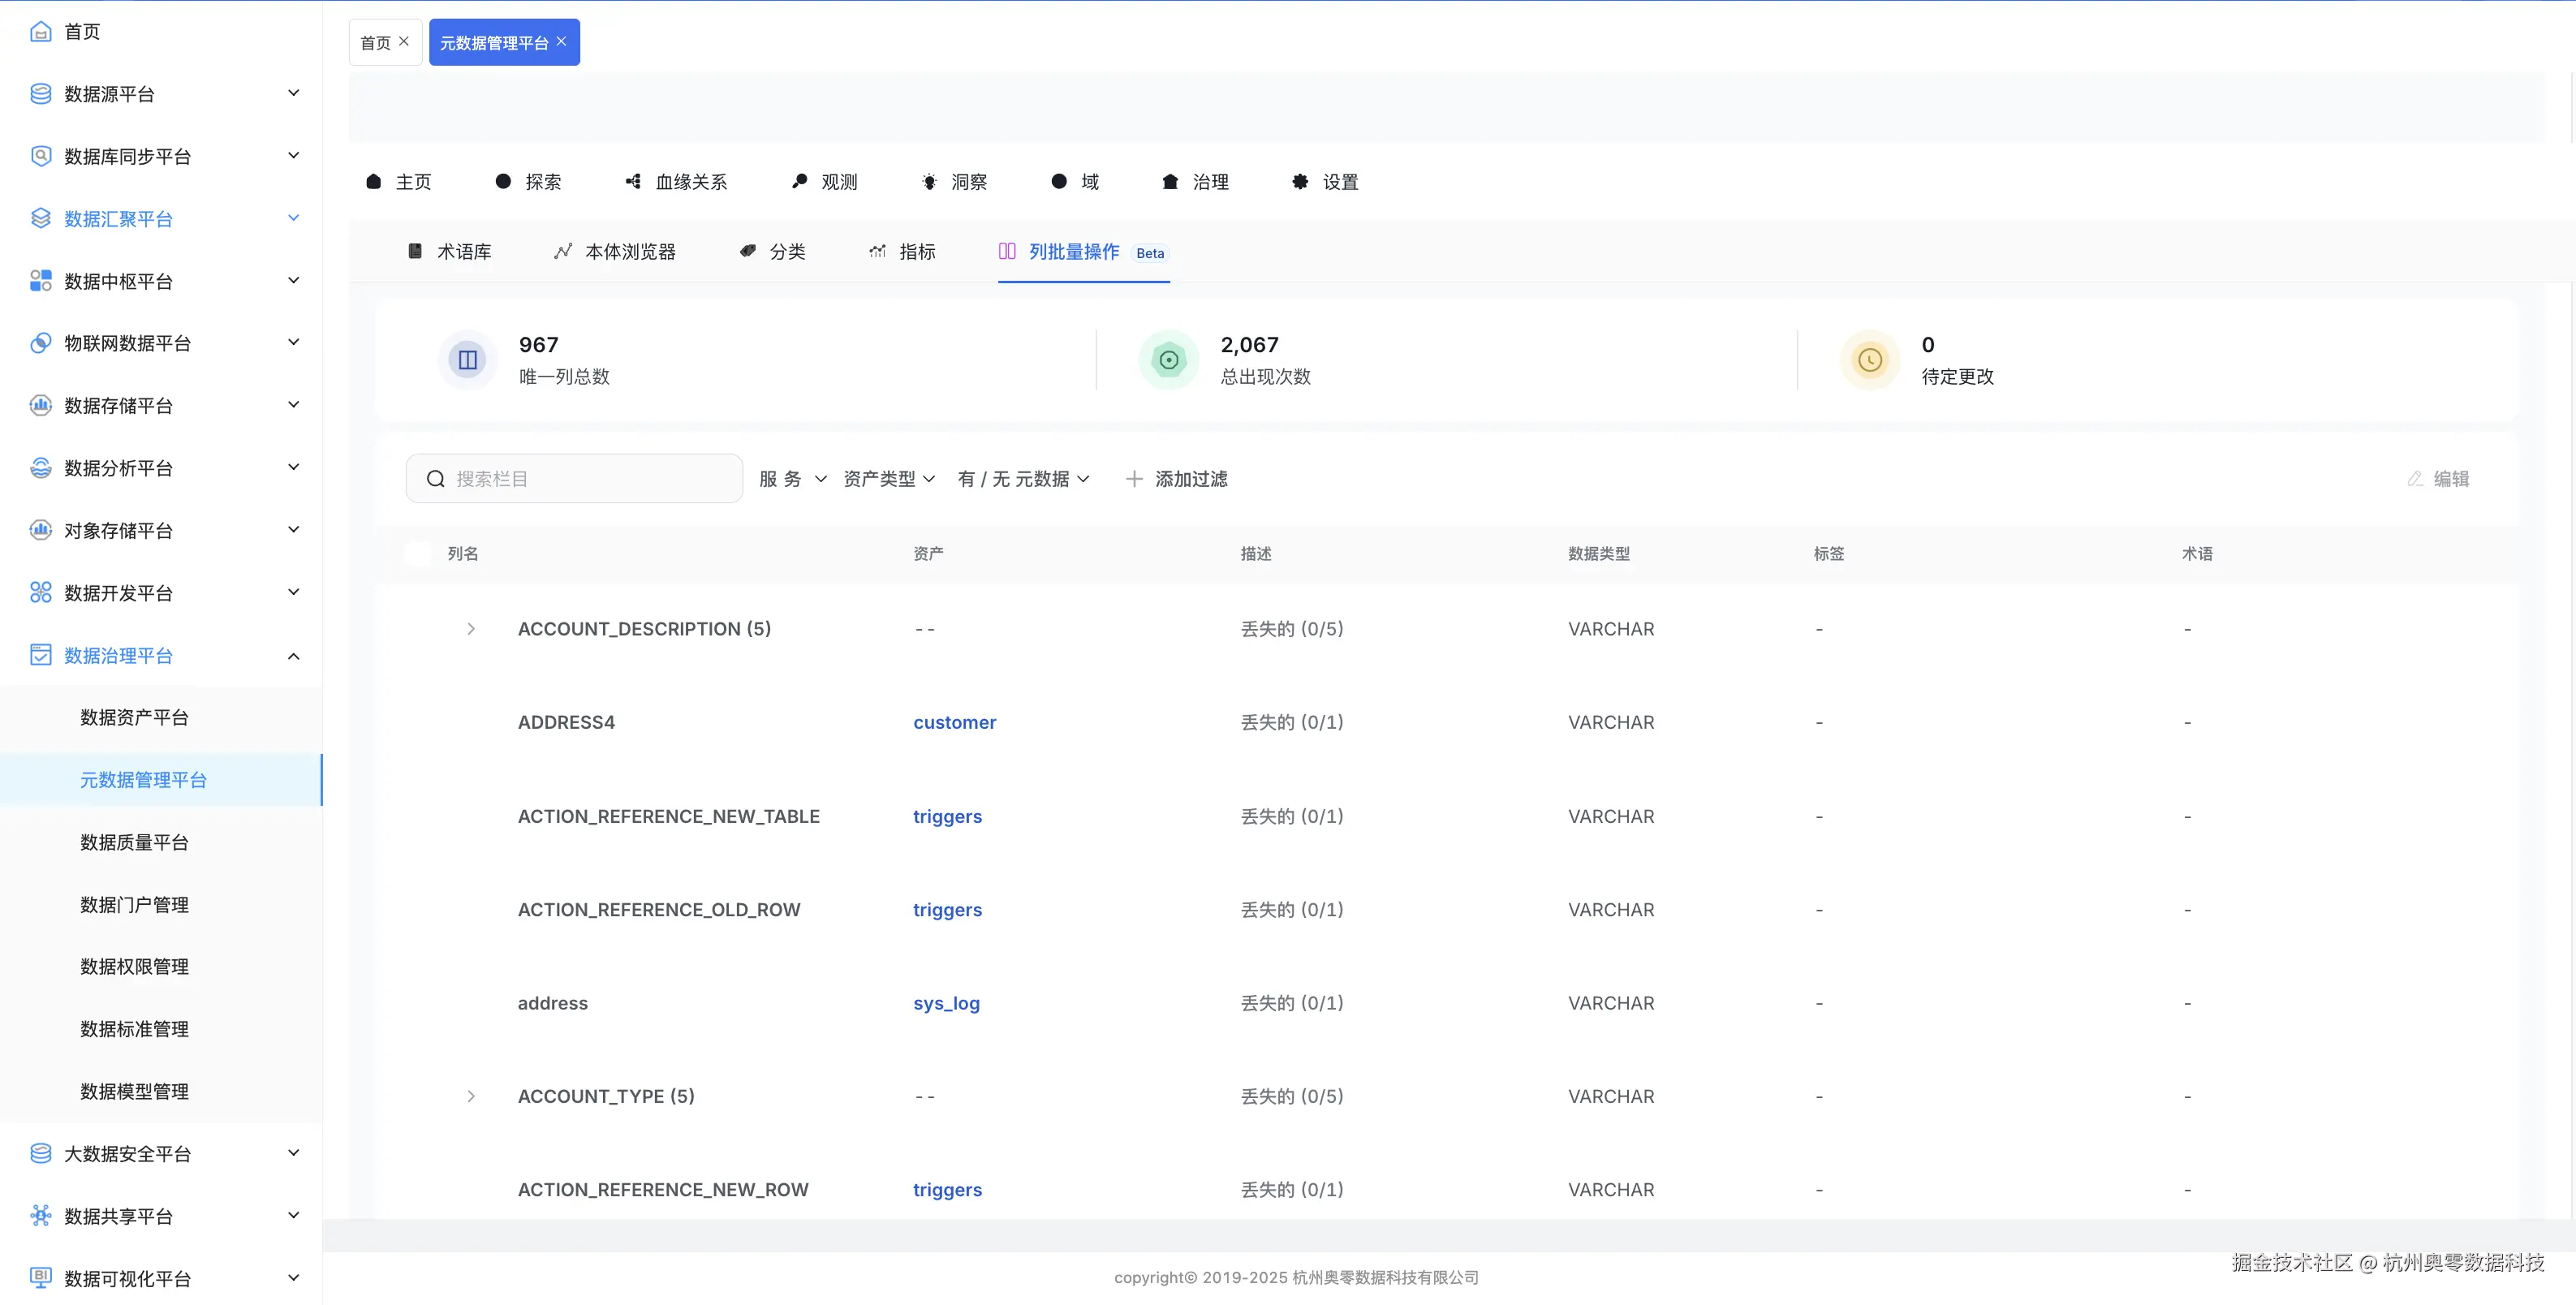Open 数据质量平台 in the sidebar
Viewport: 2576px width, 1305px height.
[134, 842]
